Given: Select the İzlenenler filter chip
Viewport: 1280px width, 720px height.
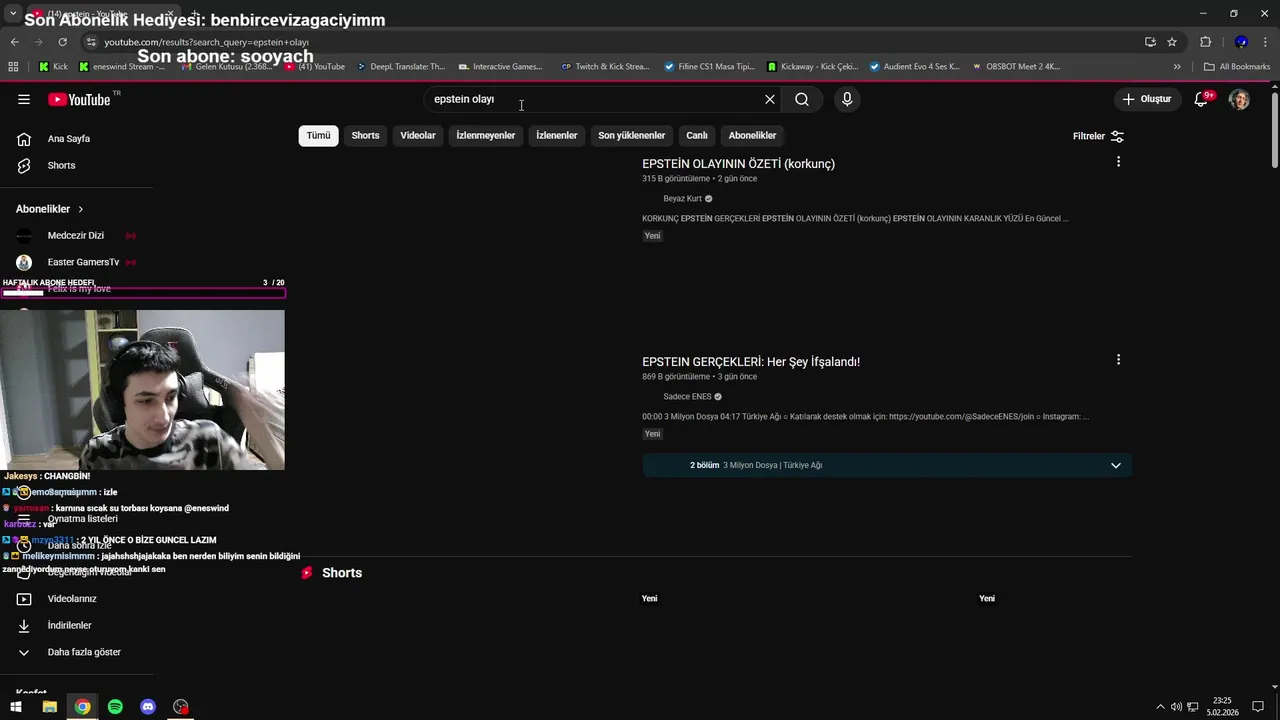Looking at the screenshot, I should point(556,135).
